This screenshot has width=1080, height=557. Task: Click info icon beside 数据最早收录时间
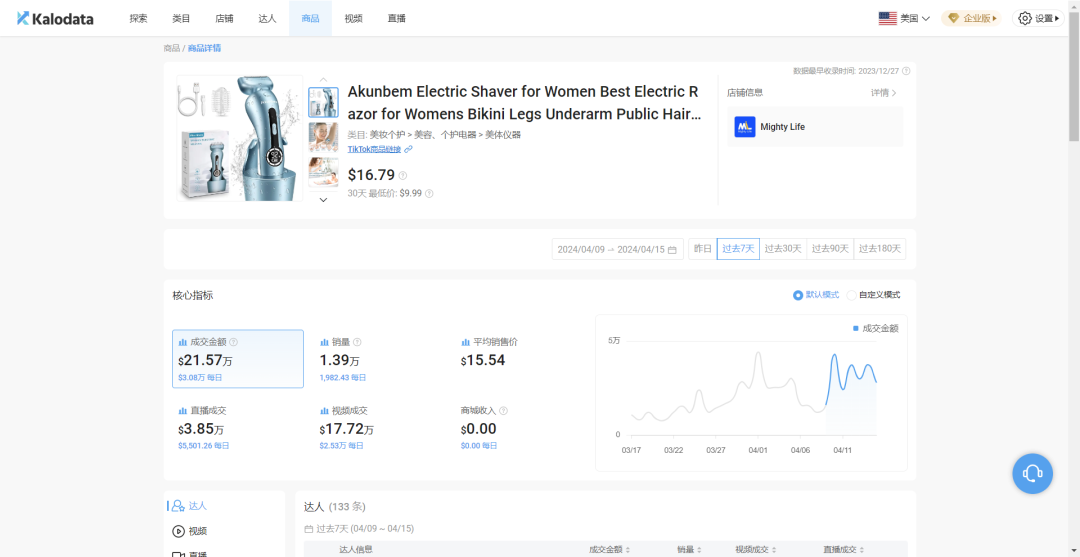coord(906,70)
